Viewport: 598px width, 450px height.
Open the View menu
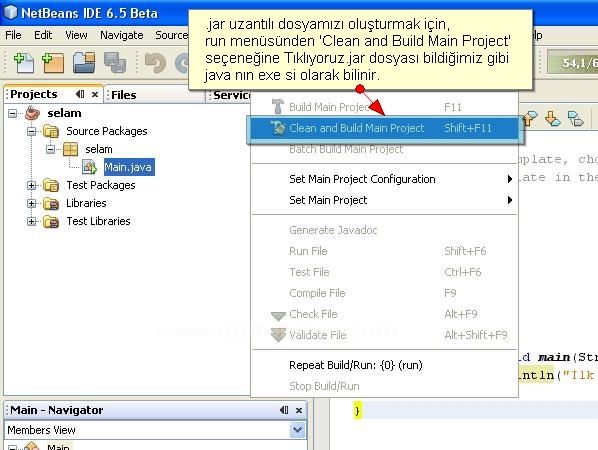click(76, 35)
